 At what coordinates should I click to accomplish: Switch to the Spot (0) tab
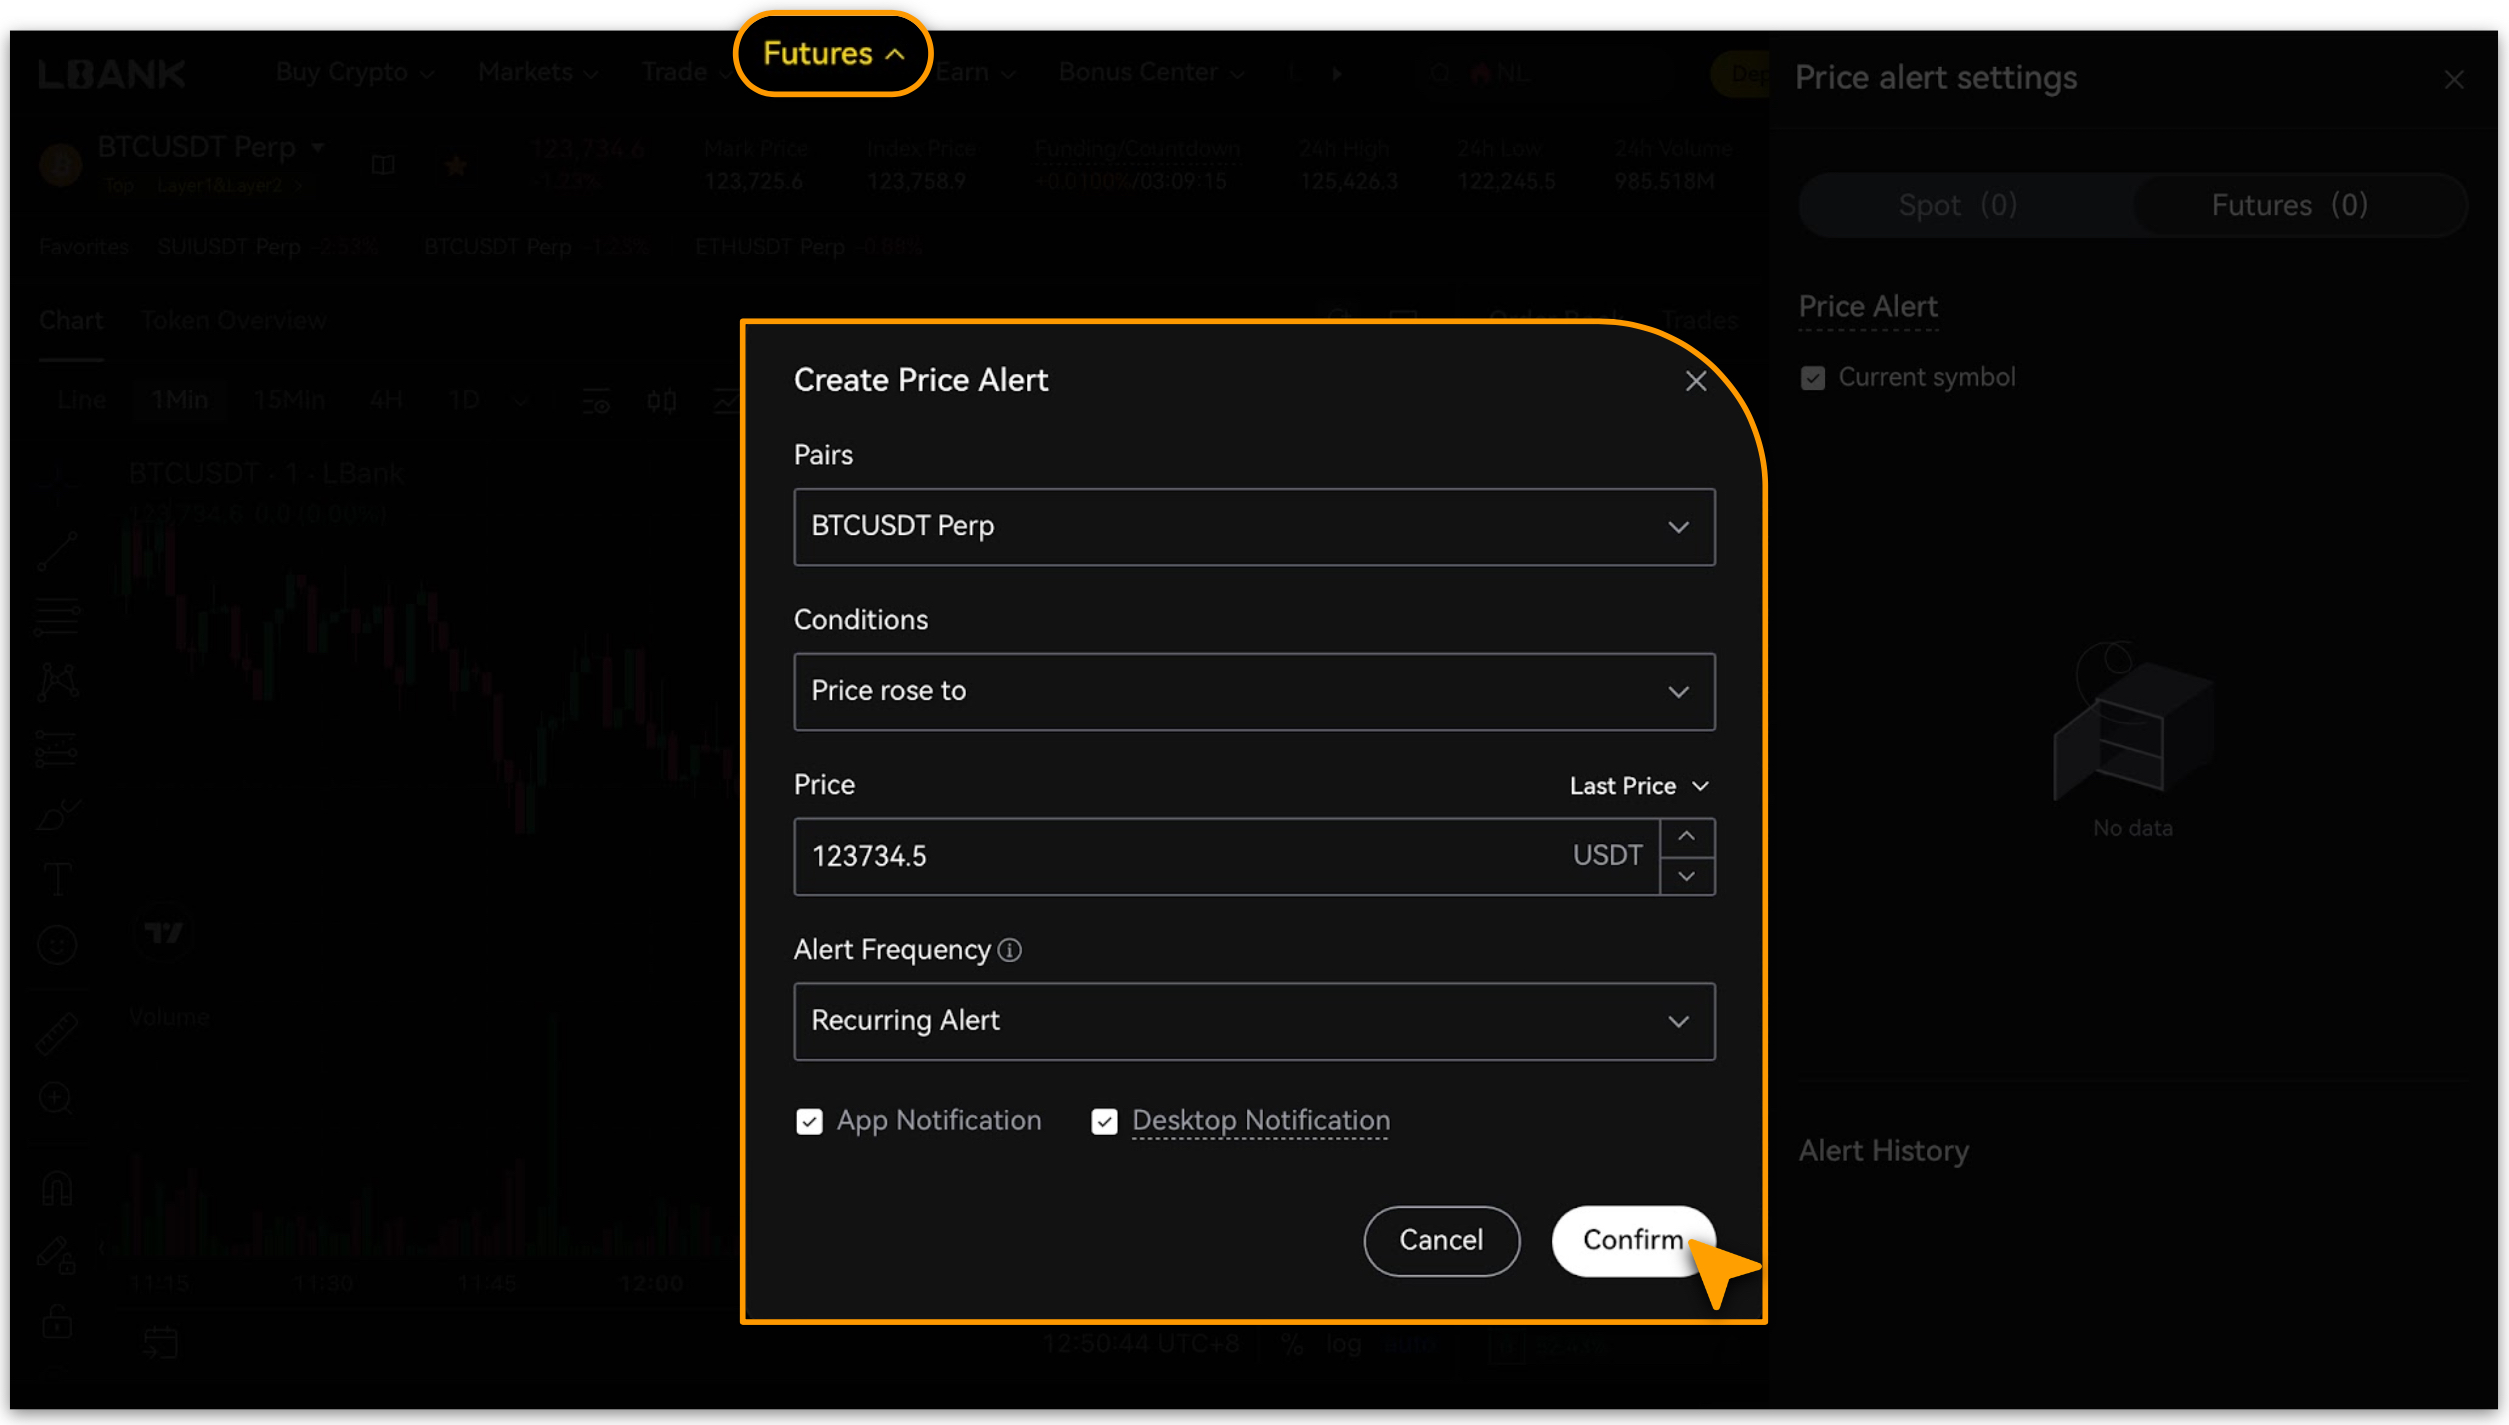(x=1957, y=205)
